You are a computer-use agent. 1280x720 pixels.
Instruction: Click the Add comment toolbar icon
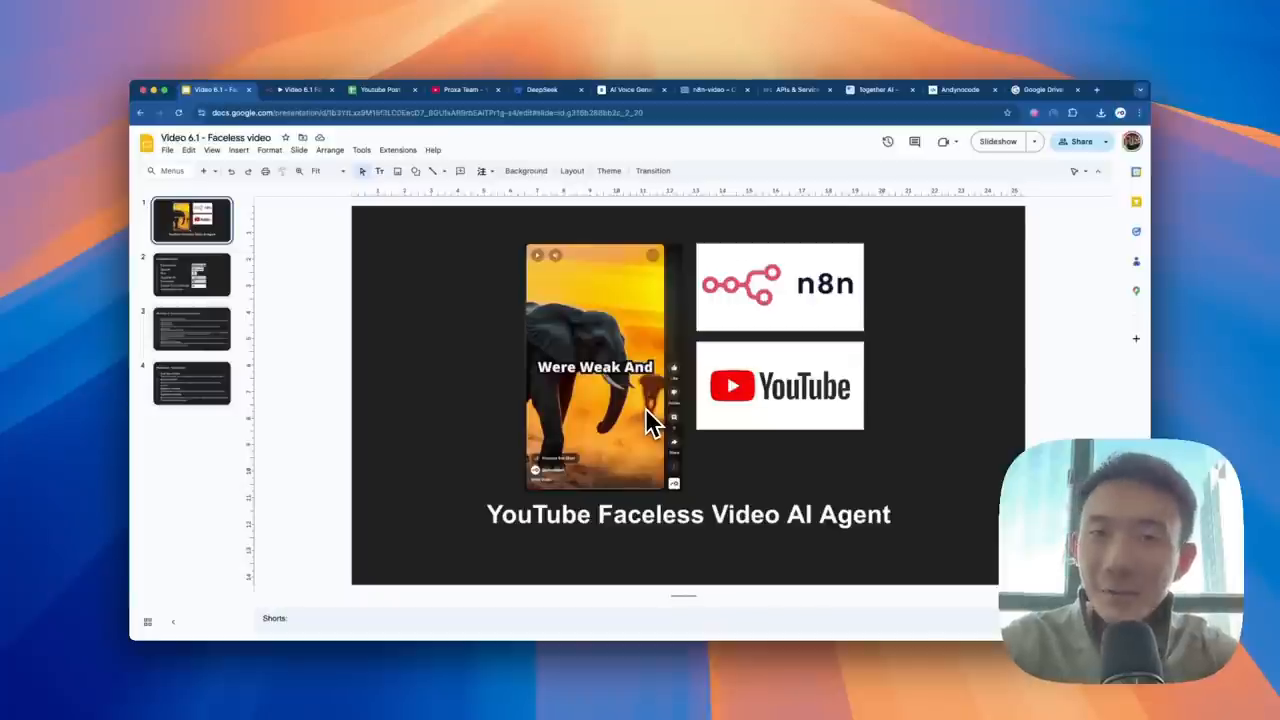[x=460, y=171]
